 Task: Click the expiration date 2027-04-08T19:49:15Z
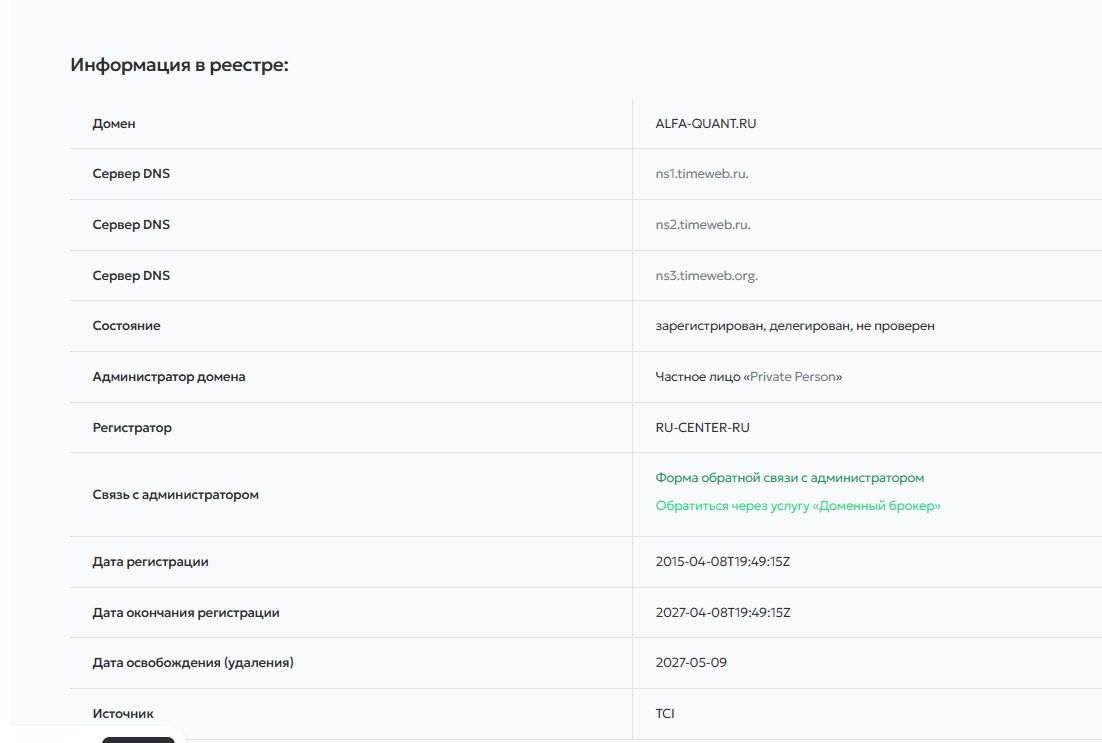722,613
